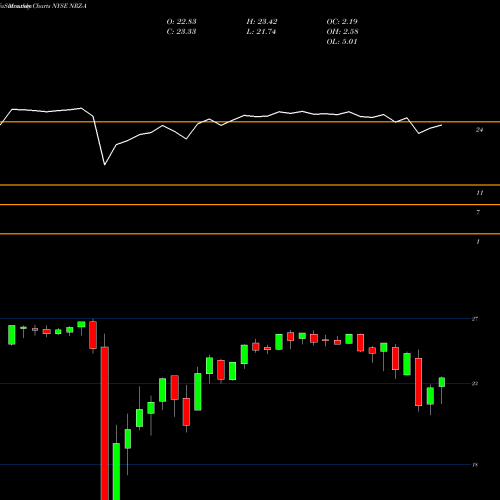Click the most recent green candlestick
Viewport: 500px width, 500px height.
click(x=442, y=382)
